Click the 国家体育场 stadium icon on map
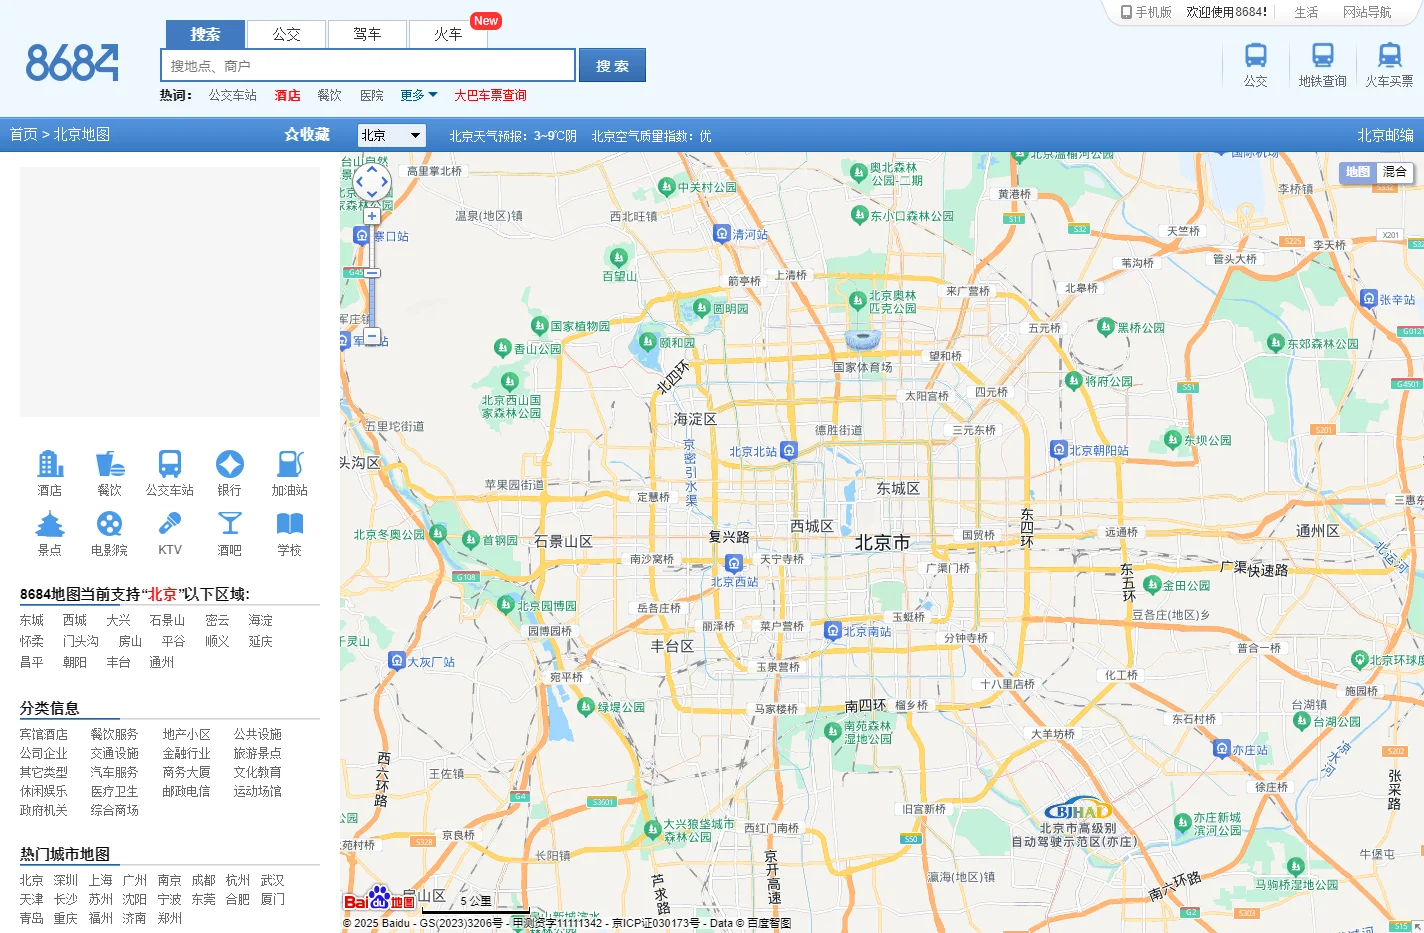The height and width of the screenshot is (933, 1424). tap(863, 339)
